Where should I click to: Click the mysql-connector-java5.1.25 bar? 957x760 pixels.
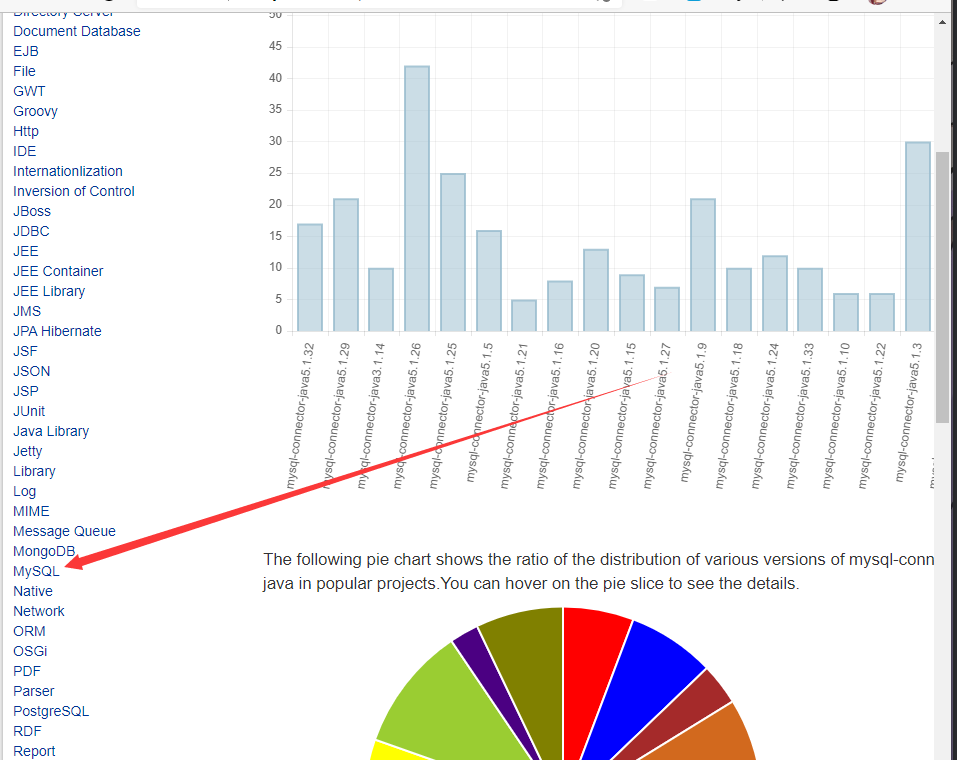pos(453,253)
